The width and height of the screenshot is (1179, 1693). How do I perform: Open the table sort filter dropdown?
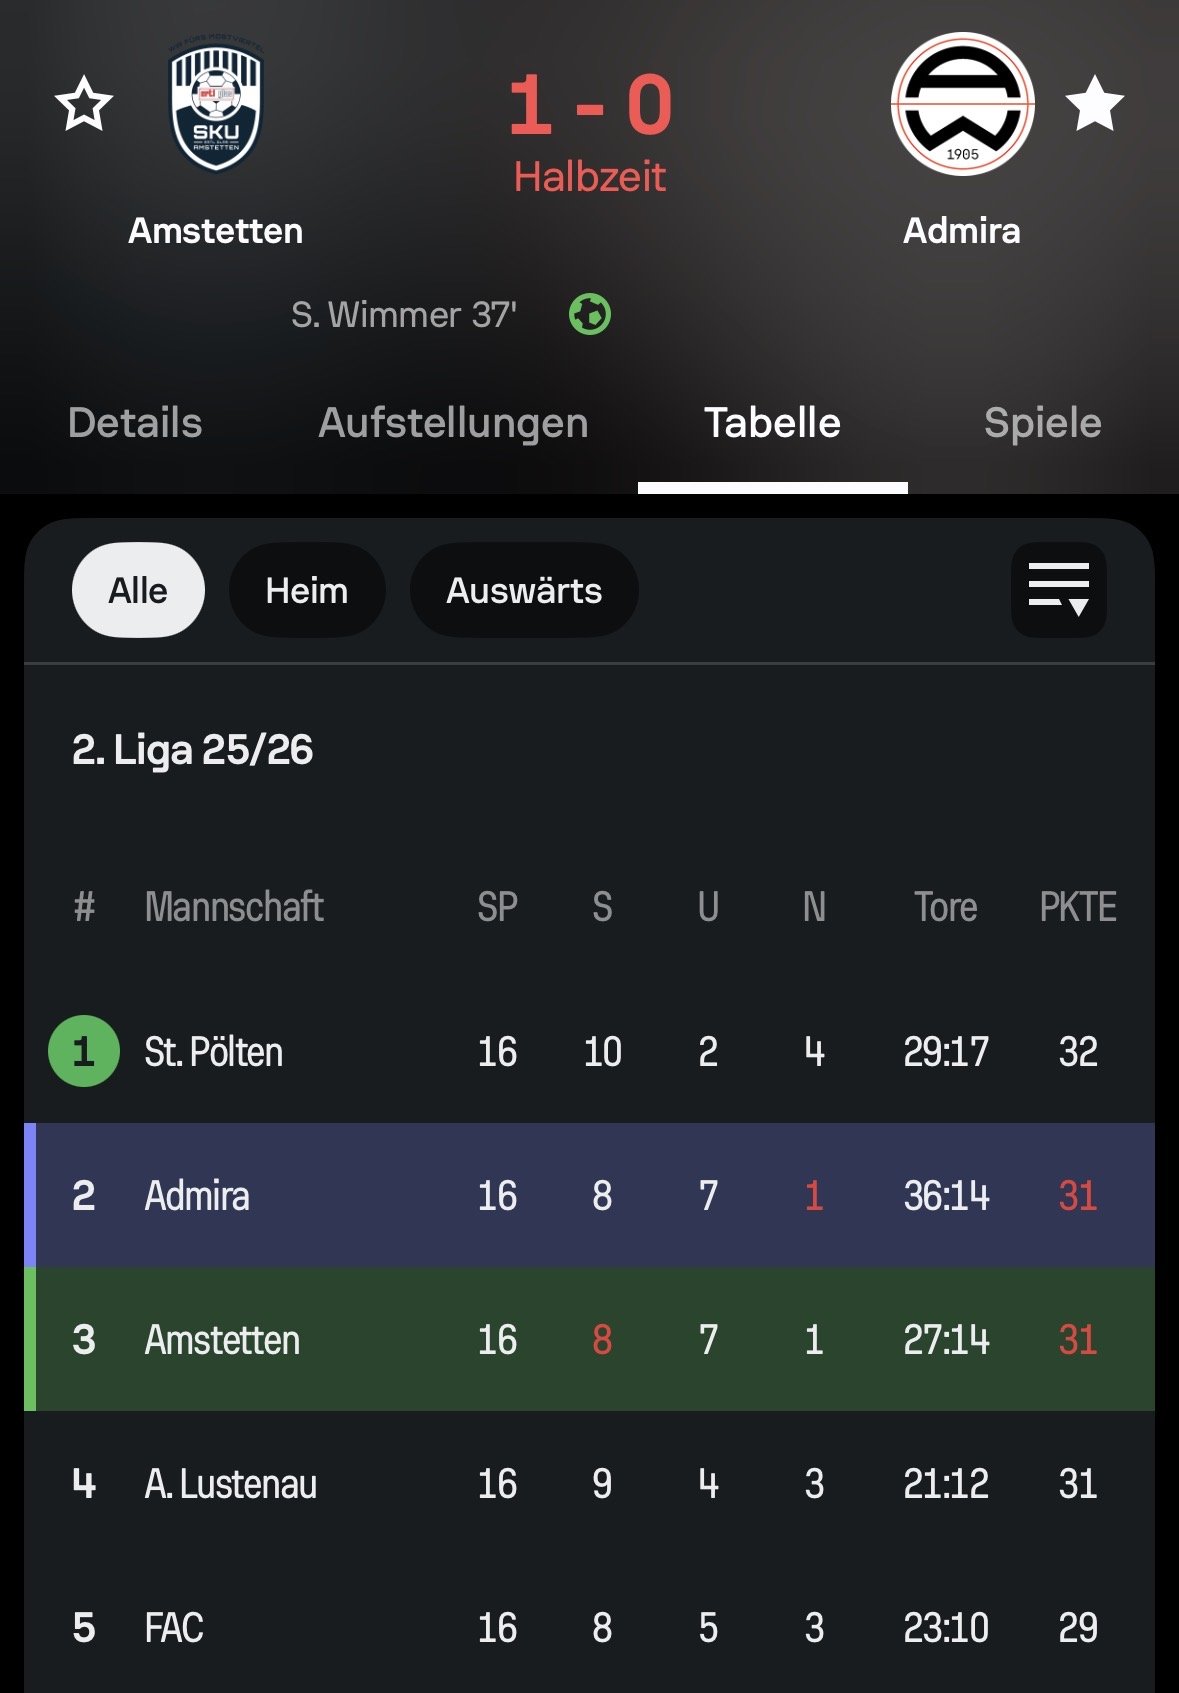1058,590
